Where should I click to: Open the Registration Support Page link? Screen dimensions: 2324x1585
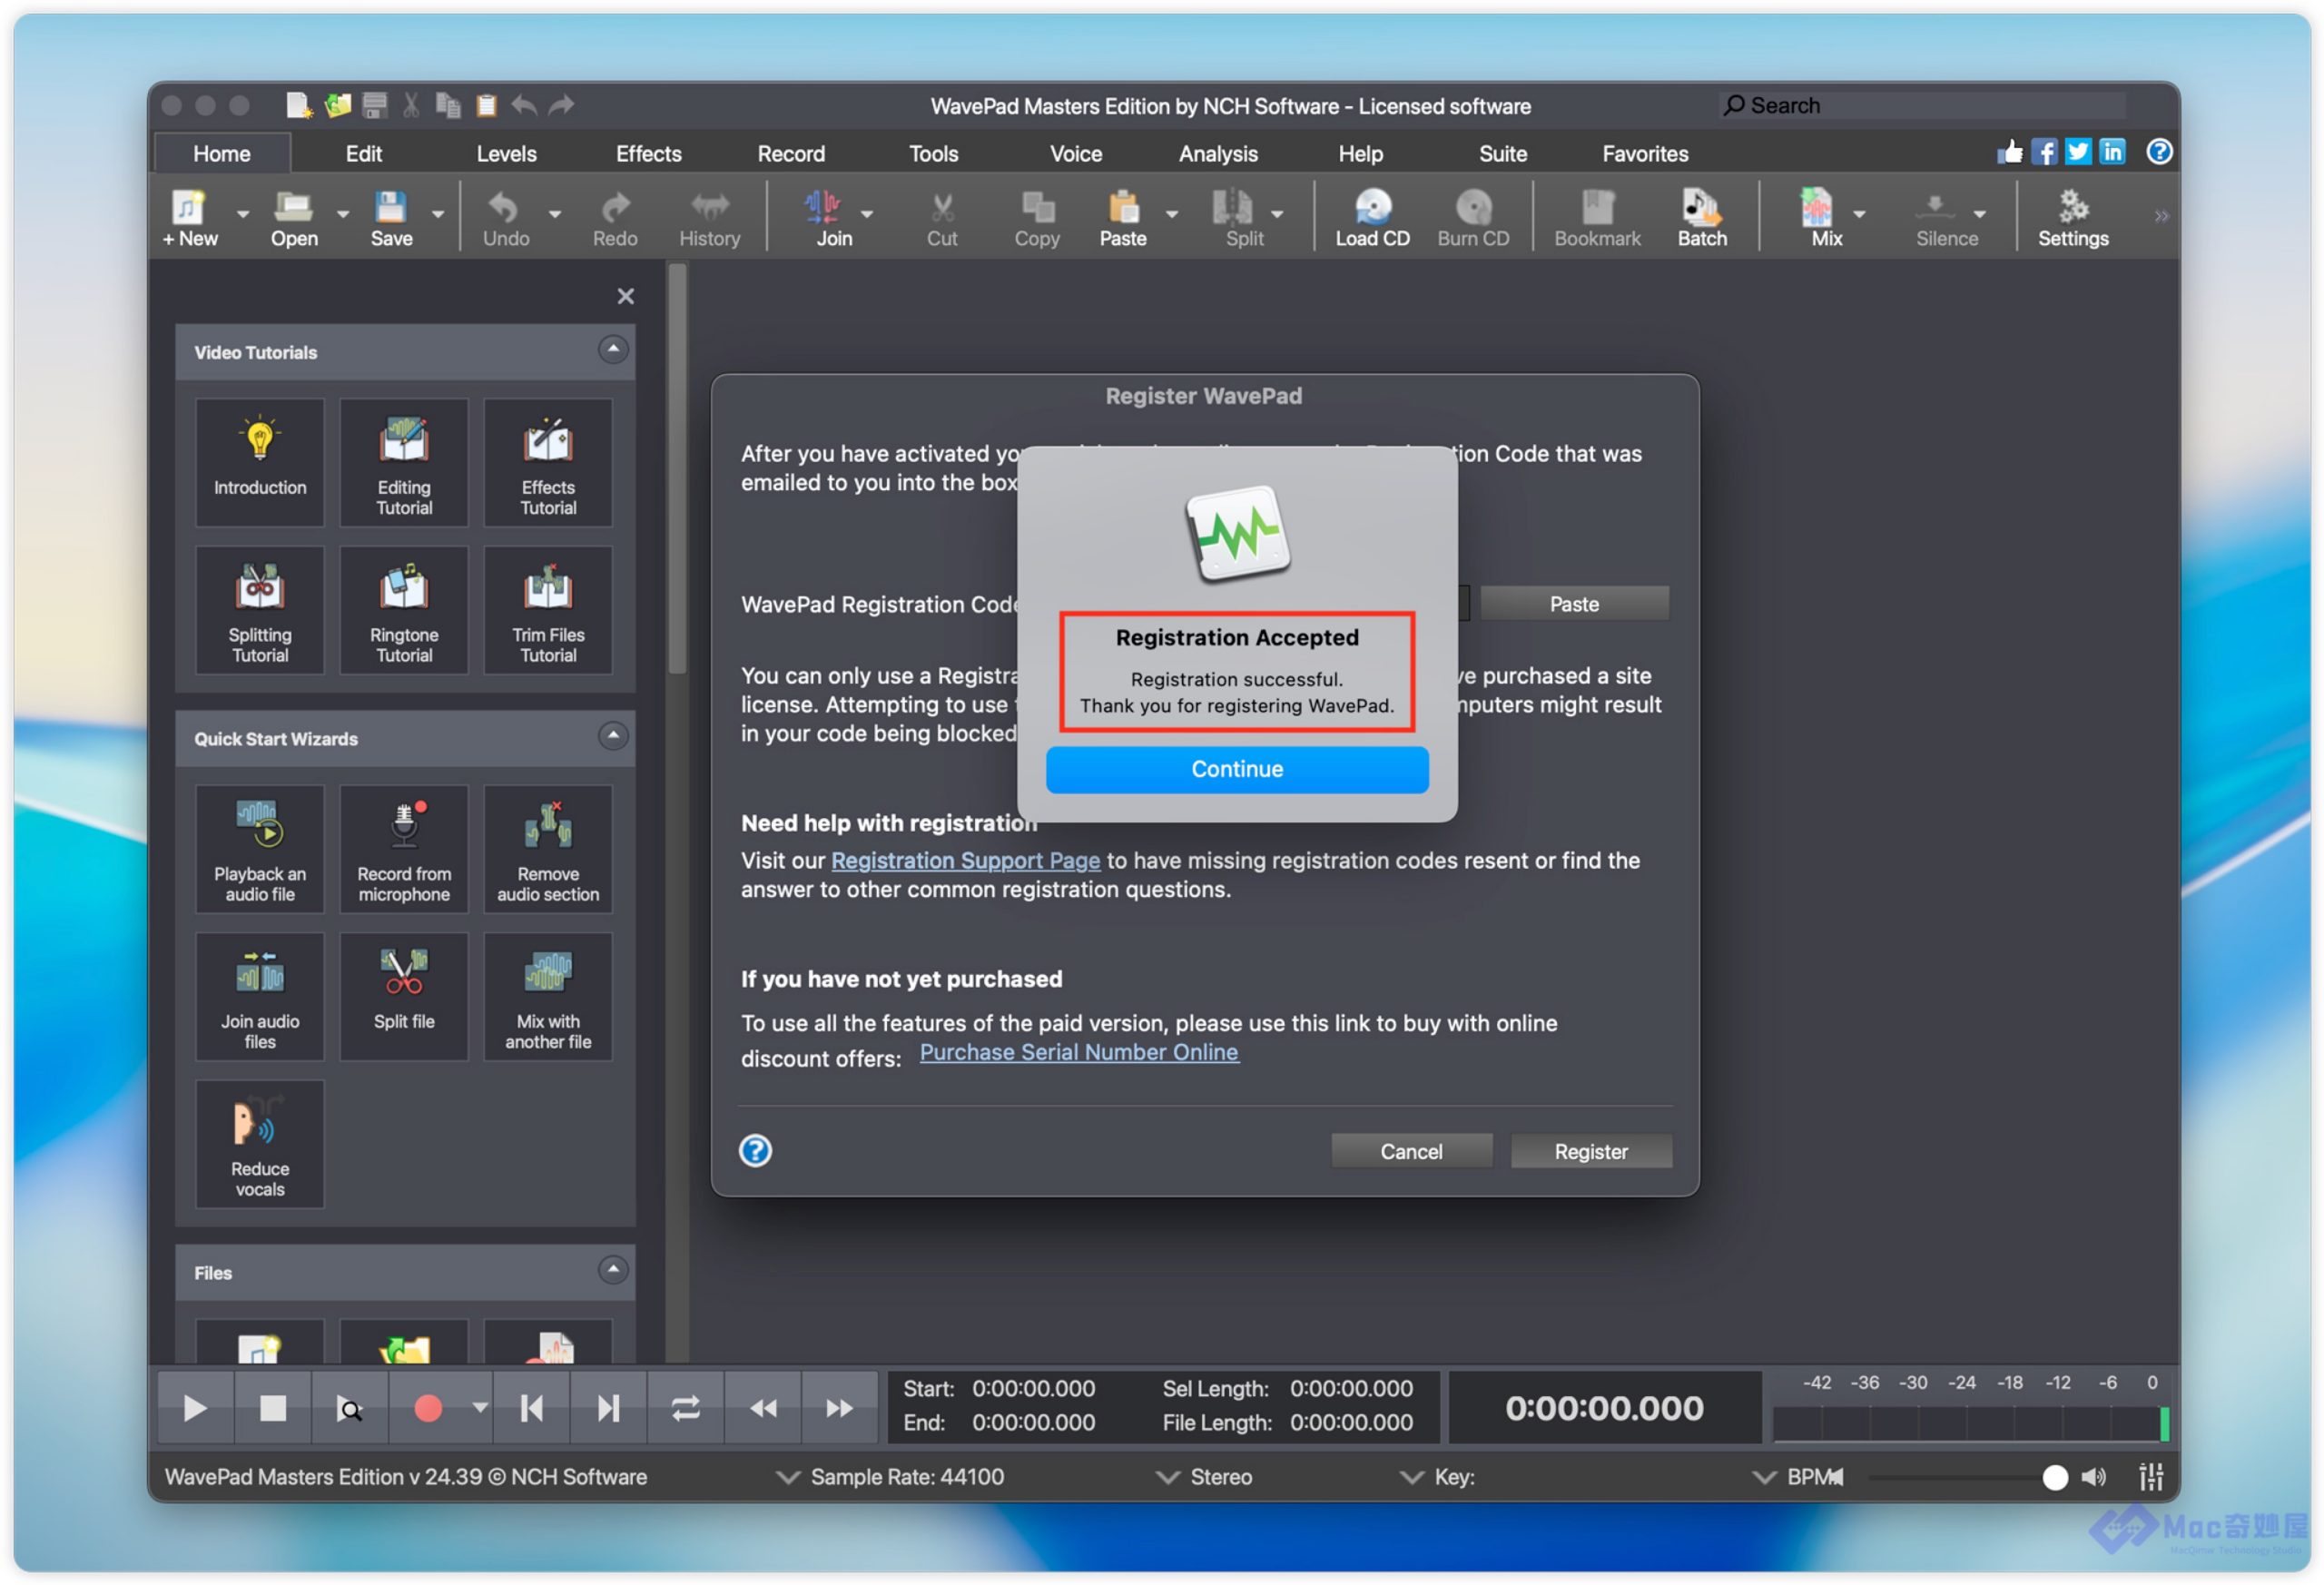point(965,861)
